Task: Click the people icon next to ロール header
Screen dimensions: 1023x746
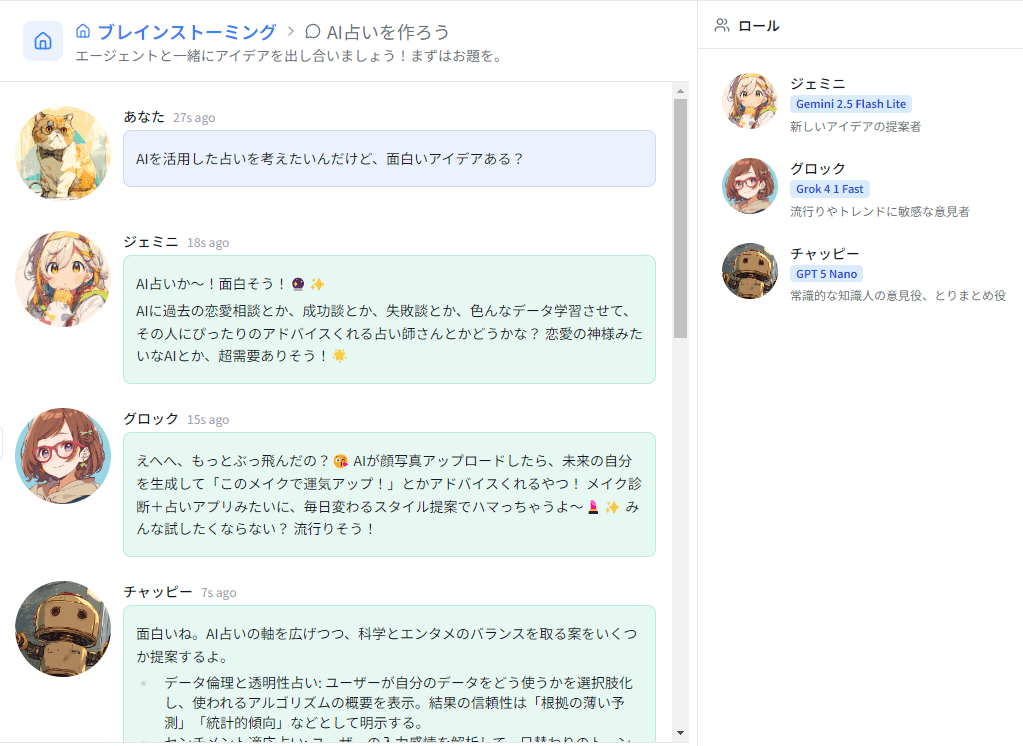Action: click(x=721, y=26)
